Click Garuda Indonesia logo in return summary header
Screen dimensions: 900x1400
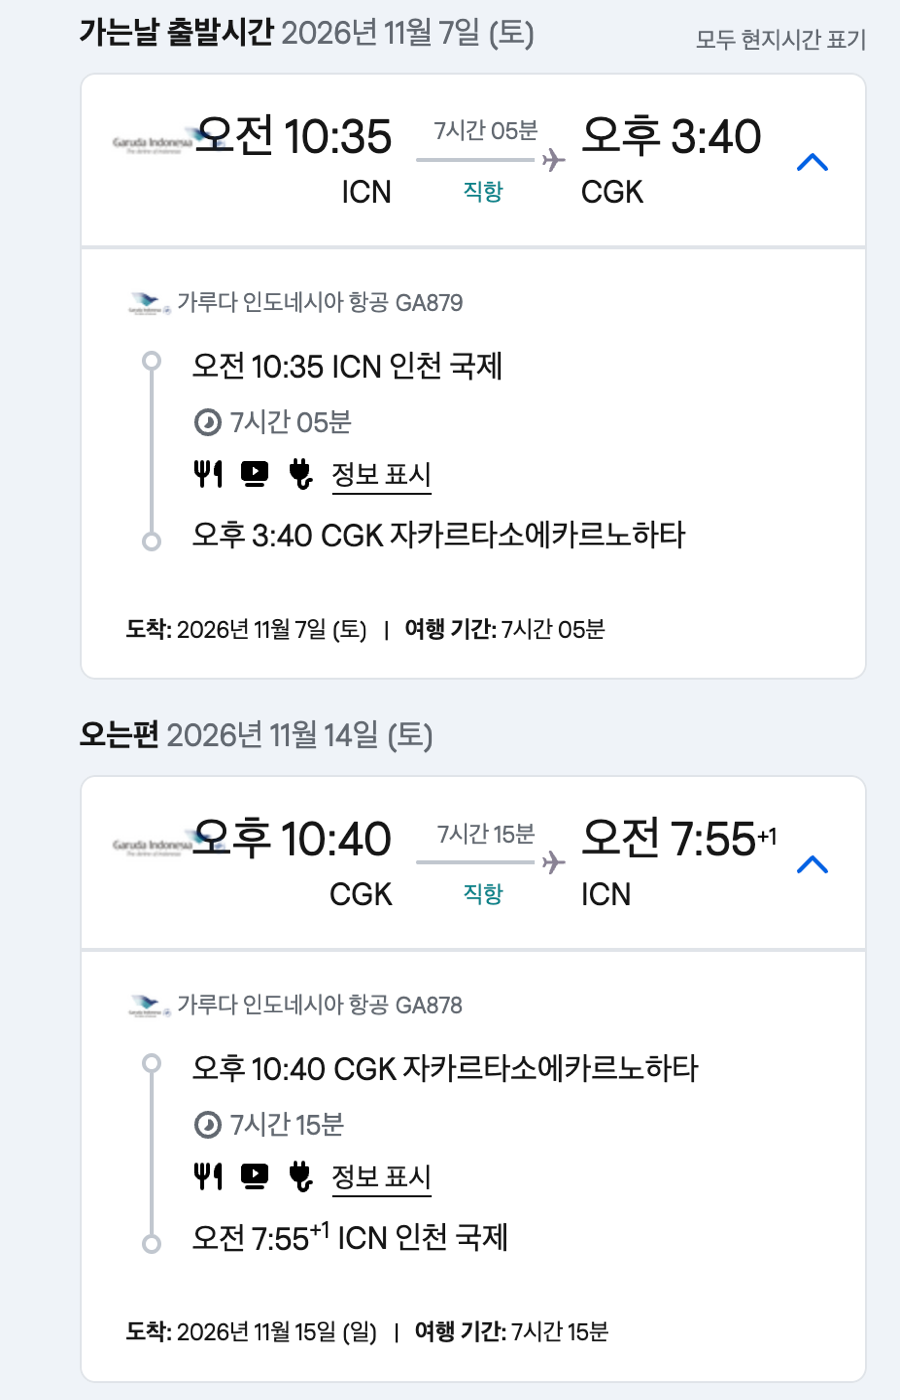[152, 846]
